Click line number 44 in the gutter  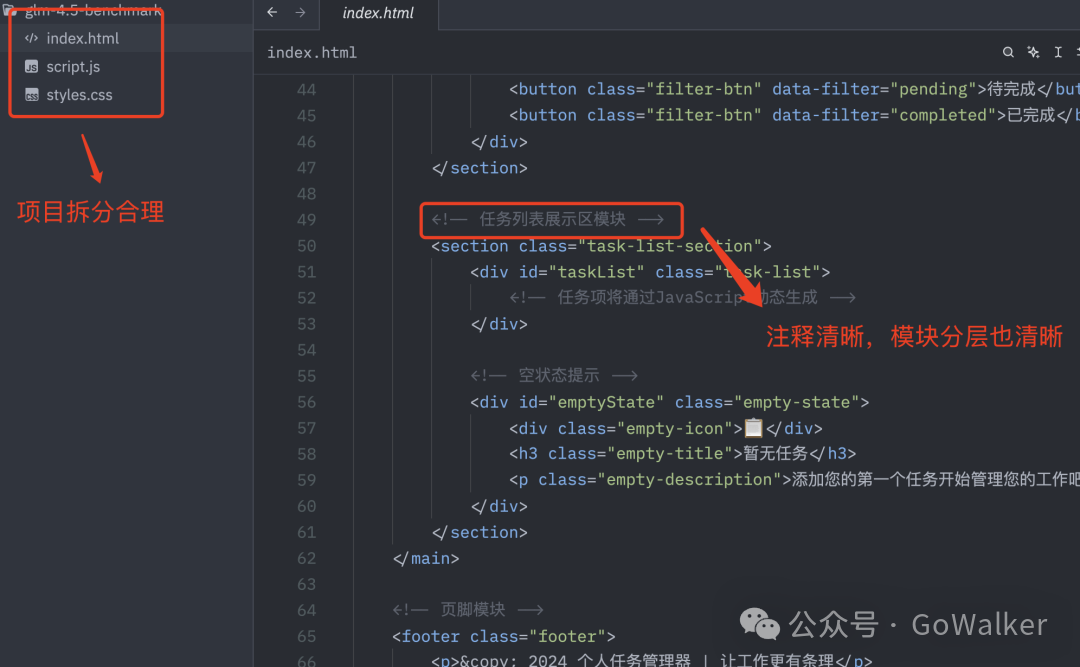(307, 90)
